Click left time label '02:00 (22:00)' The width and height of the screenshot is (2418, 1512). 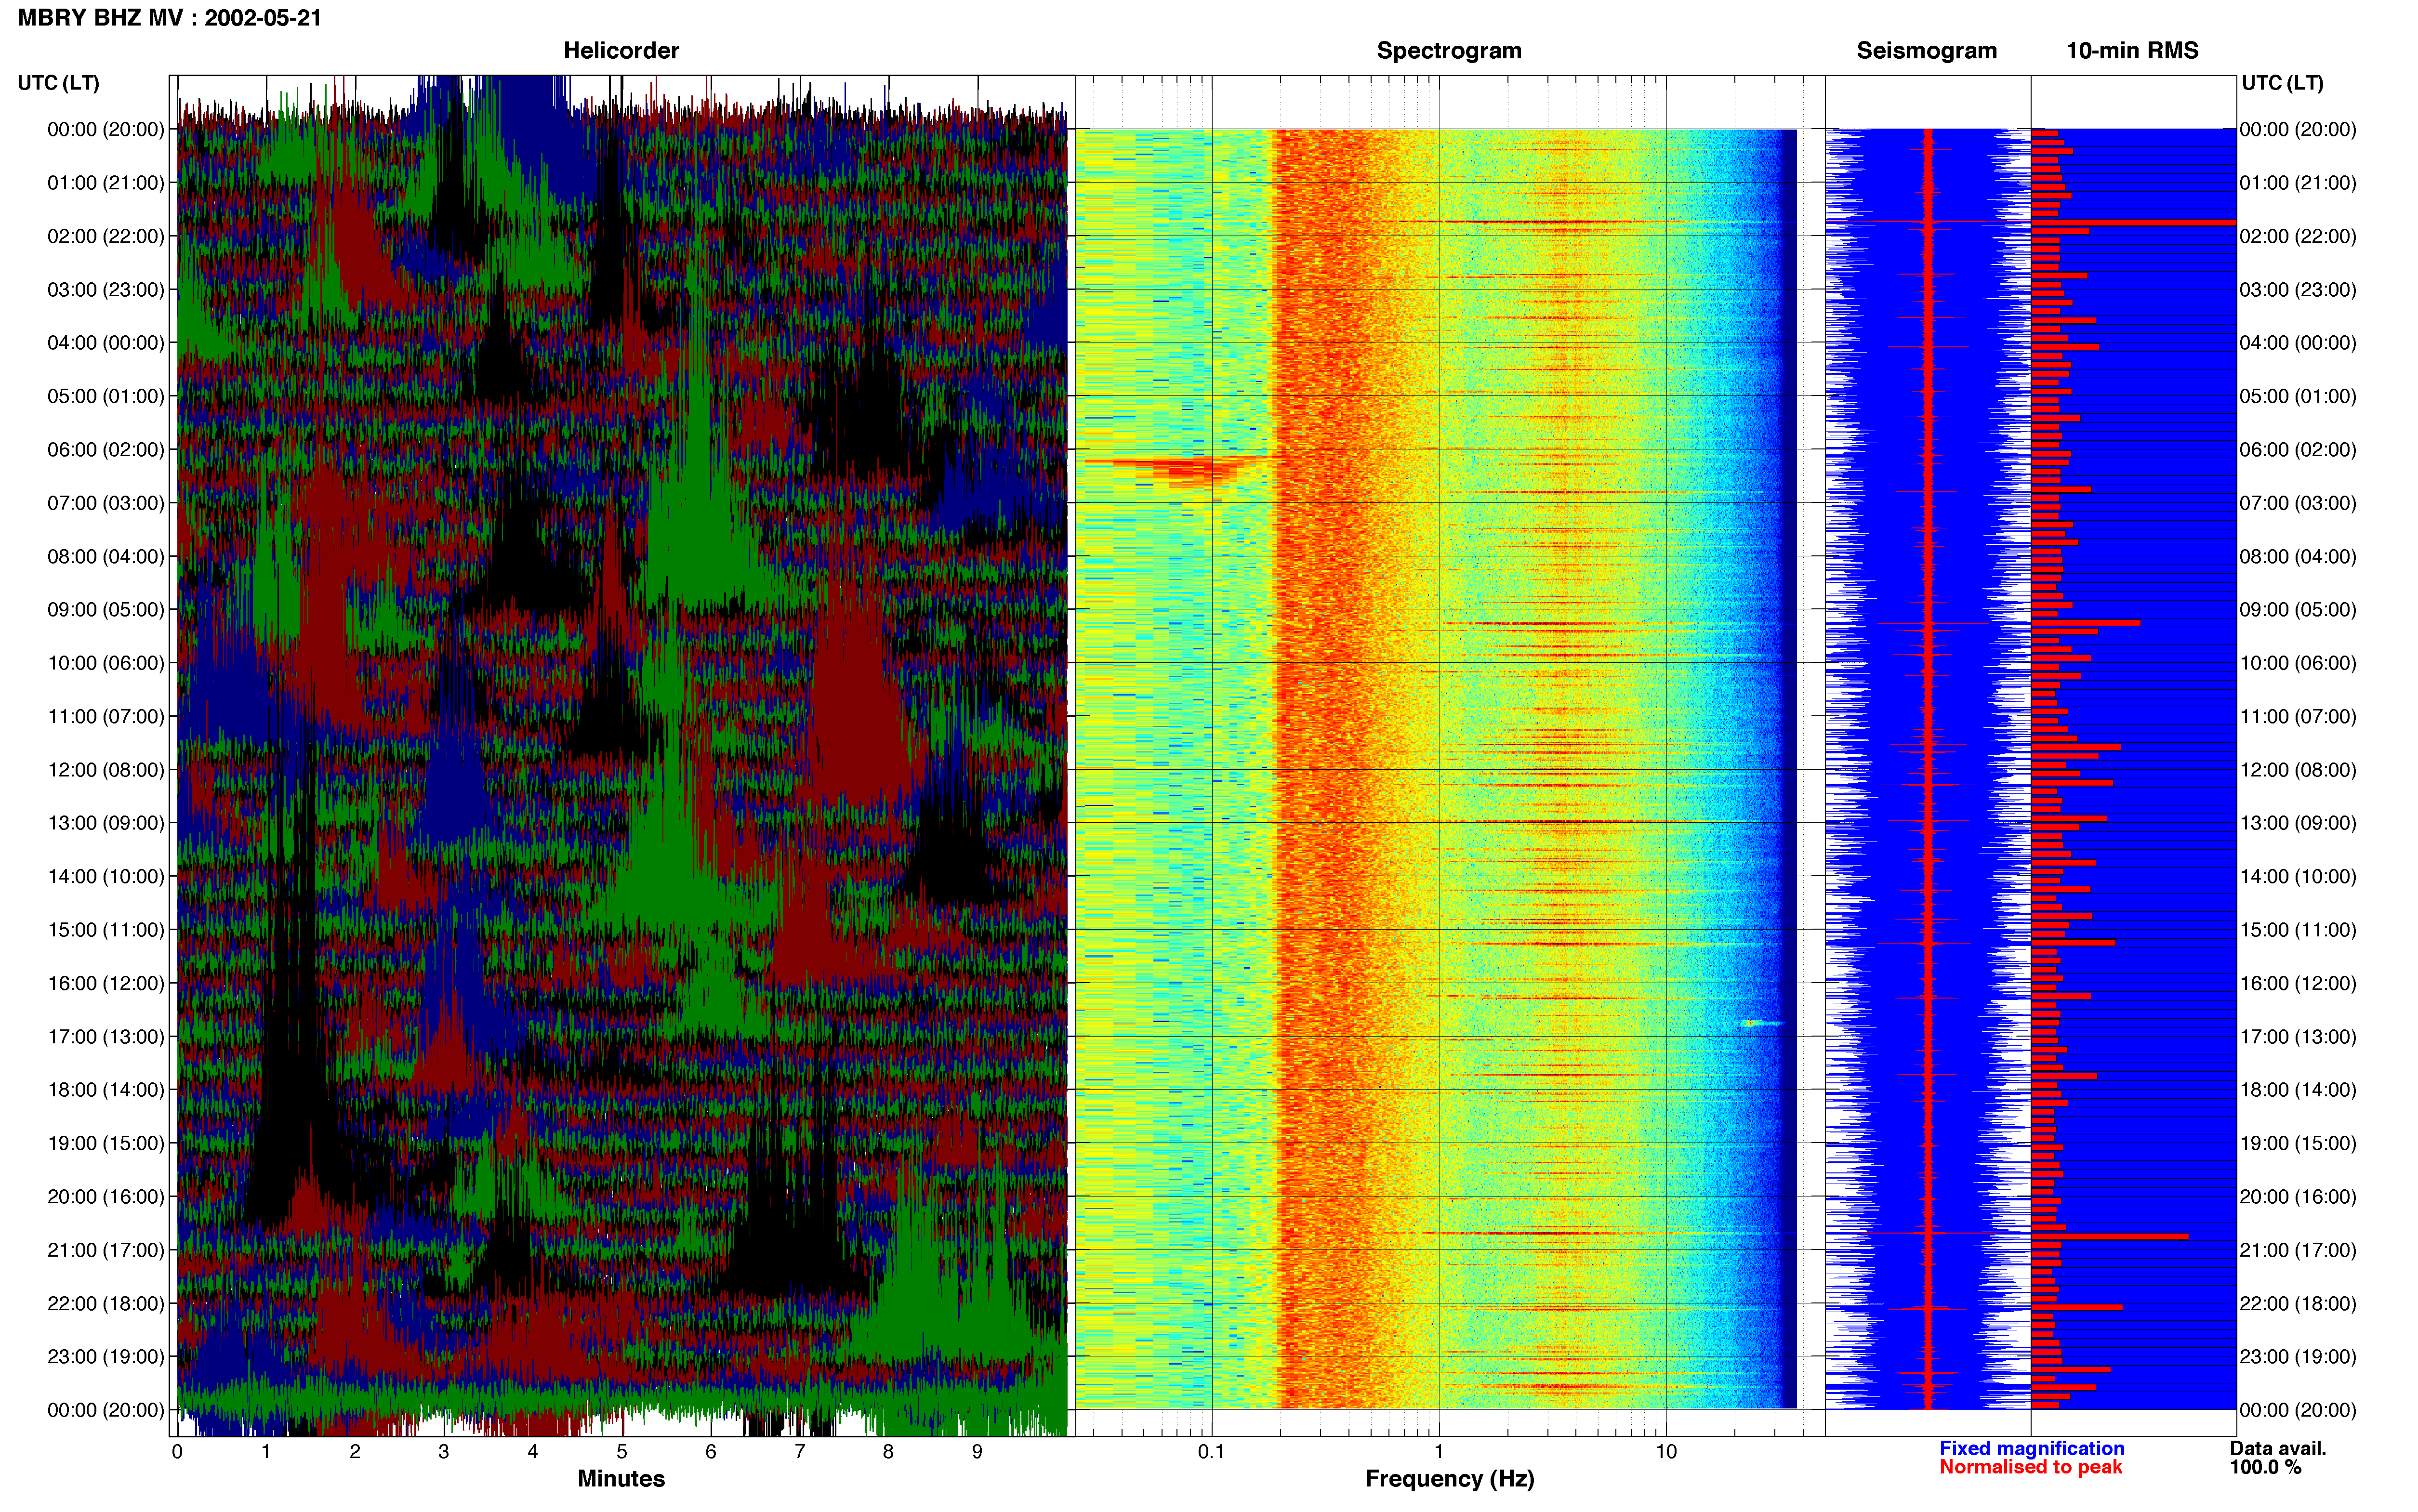106,236
